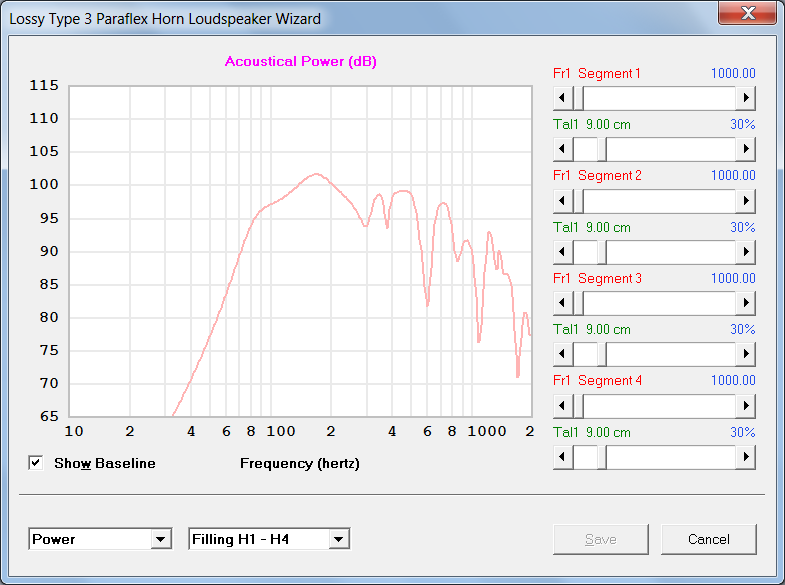Click the Tal1 slider thumb under Segment 2
Screen dimensions: 785x585
tap(602, 252)
